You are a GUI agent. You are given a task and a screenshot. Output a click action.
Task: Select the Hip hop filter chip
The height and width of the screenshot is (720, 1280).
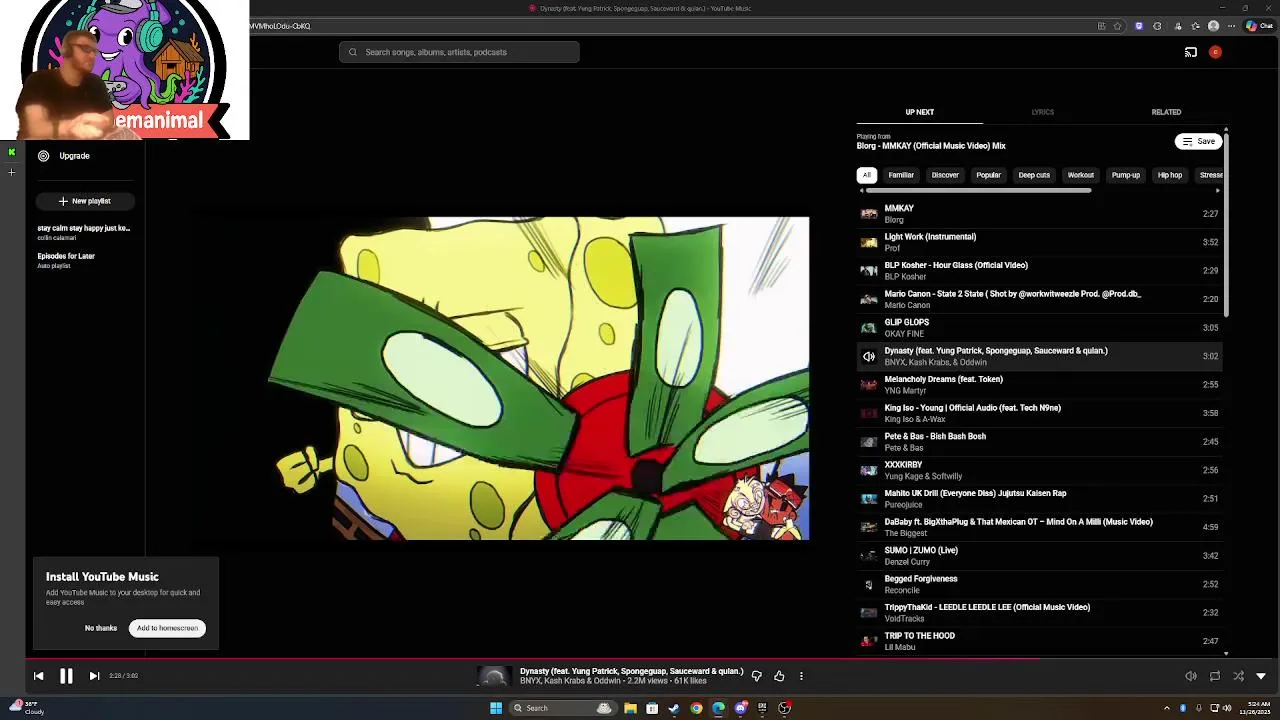(1169, 175)
